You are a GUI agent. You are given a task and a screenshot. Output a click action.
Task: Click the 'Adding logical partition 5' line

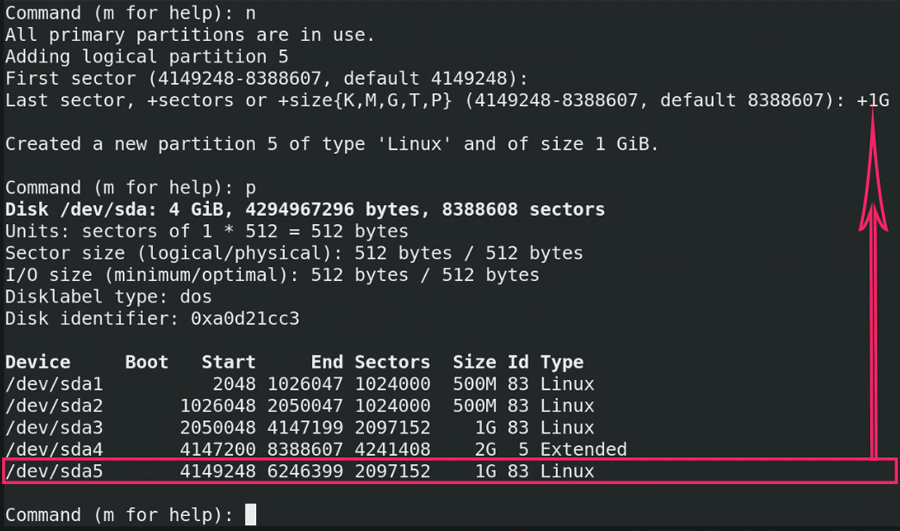click(146, 56)
